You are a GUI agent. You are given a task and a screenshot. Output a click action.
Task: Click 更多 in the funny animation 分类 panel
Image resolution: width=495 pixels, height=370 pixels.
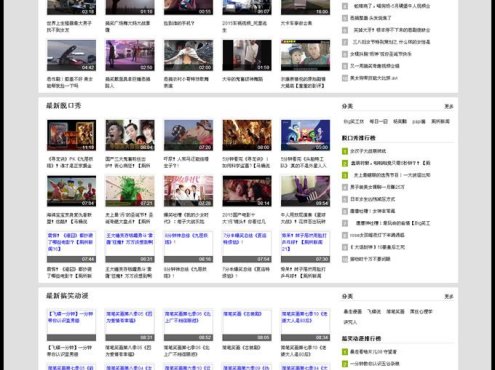tap(449, 296)
